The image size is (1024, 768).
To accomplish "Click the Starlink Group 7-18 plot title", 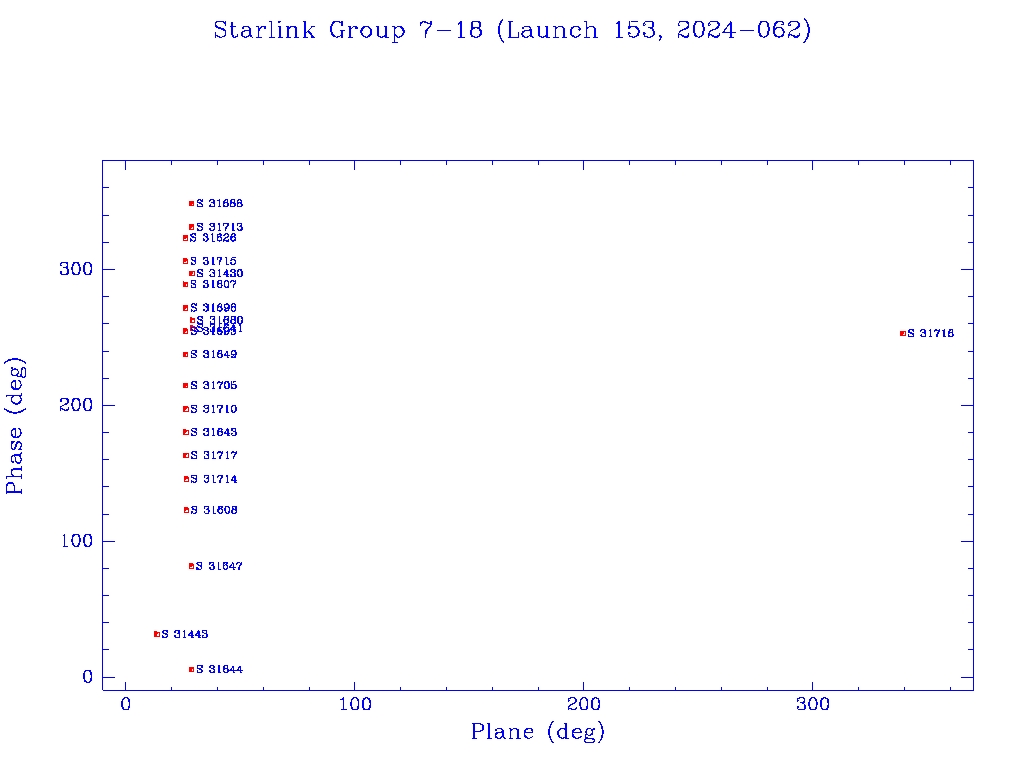I will [512, 31].
